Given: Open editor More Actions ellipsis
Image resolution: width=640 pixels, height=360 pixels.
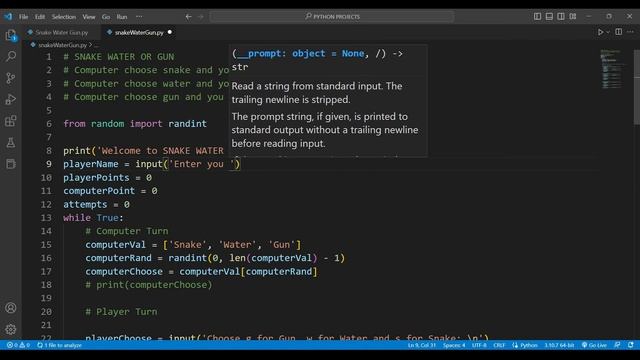Looking at the screenshot, I should (x=631, y=32).
